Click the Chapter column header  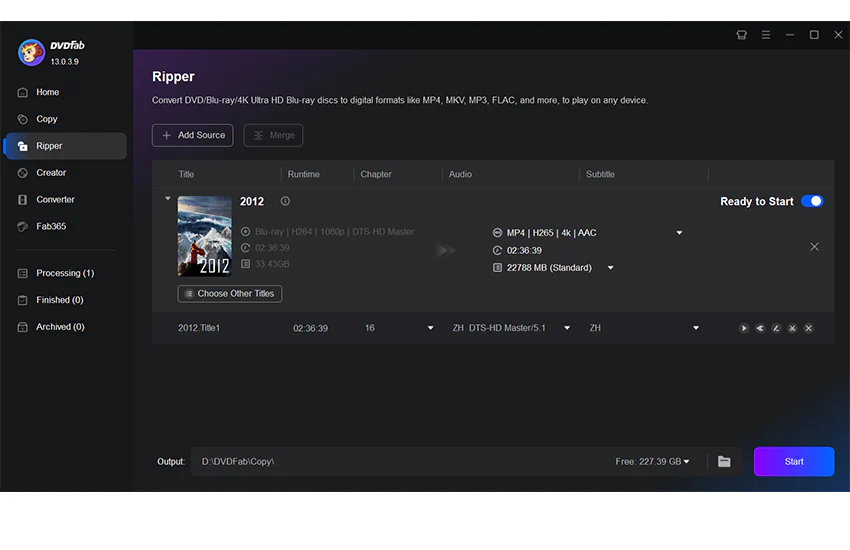point(376,174)
